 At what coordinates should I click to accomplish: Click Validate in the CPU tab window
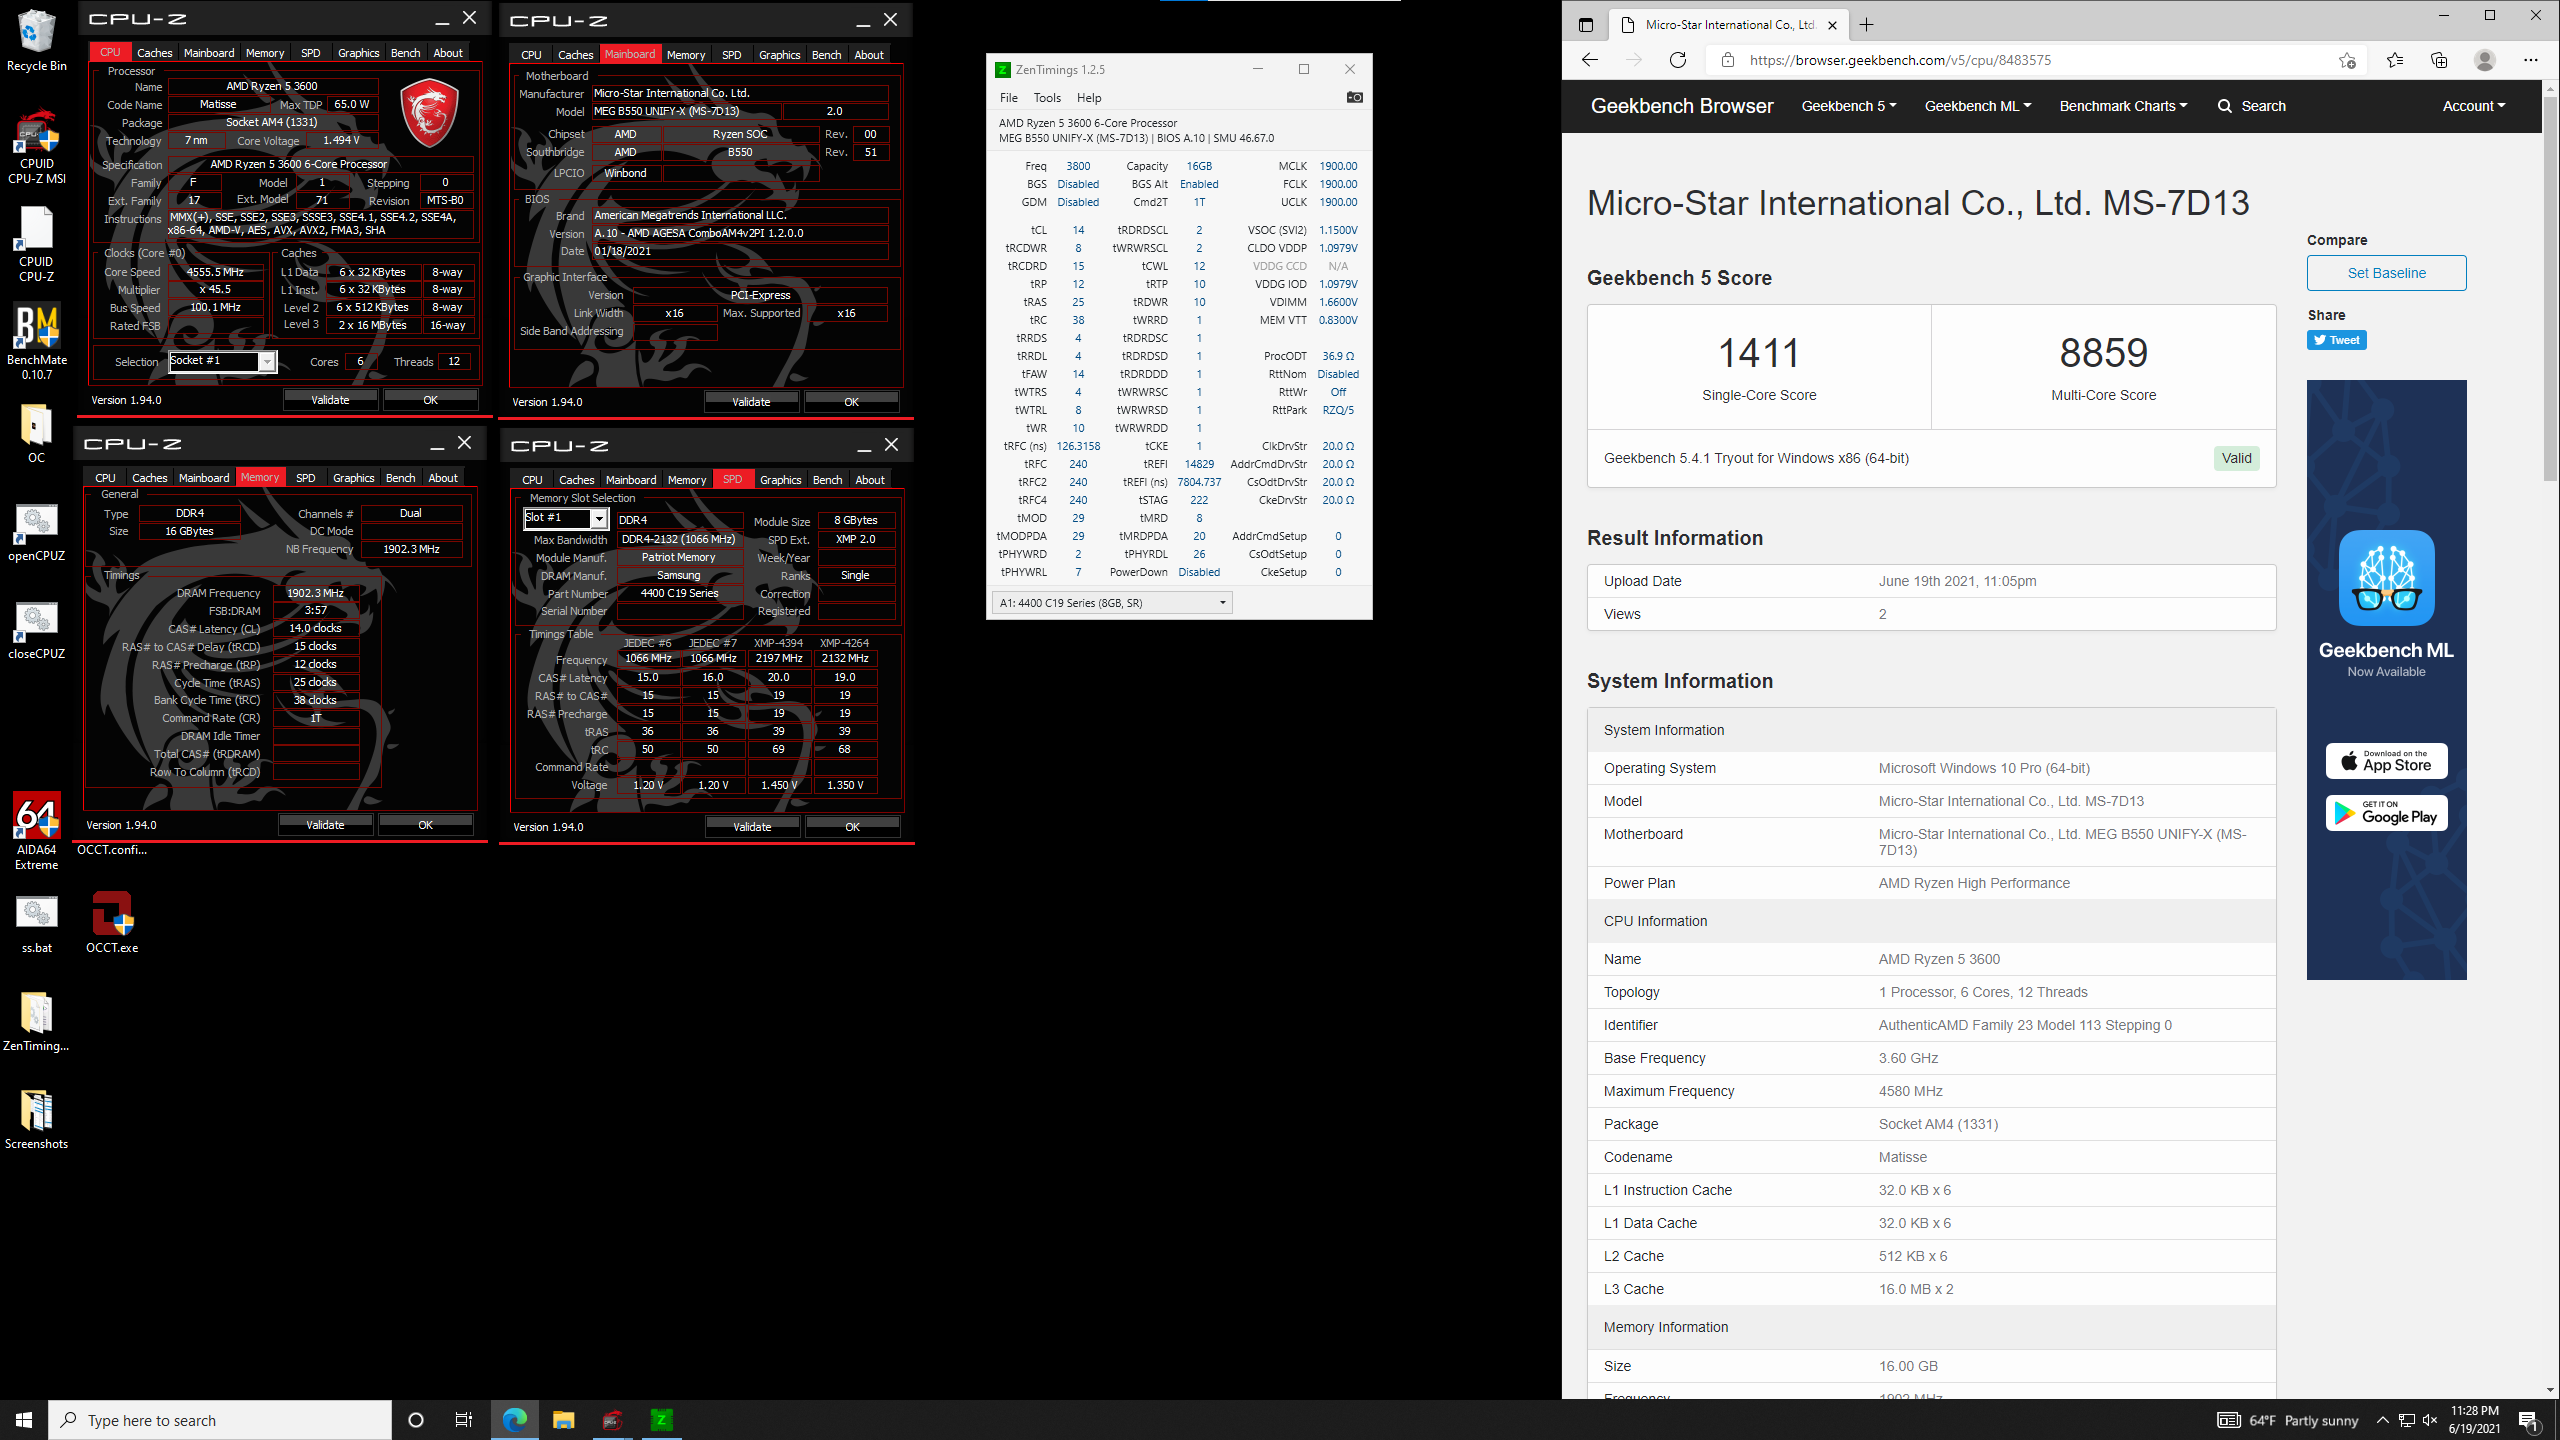[x=330, y=400]
